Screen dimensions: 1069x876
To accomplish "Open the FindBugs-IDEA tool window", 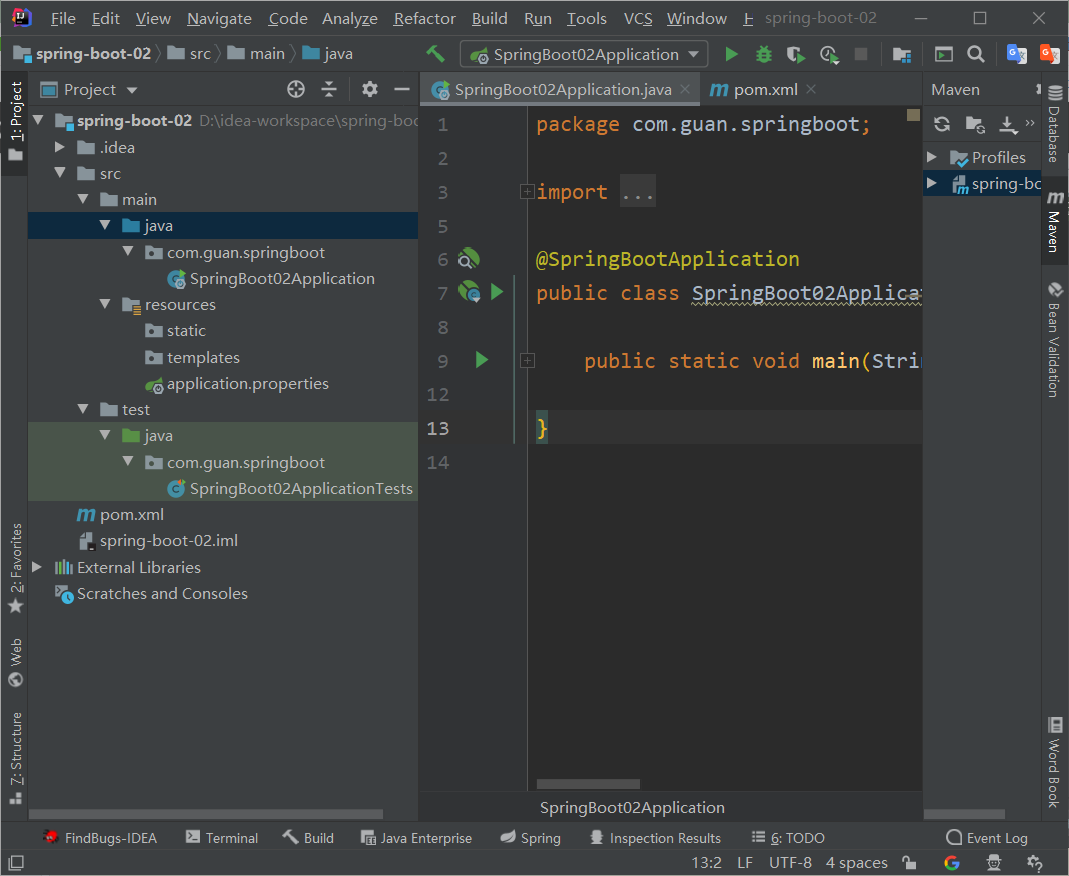I will click(x=100, y=838).
